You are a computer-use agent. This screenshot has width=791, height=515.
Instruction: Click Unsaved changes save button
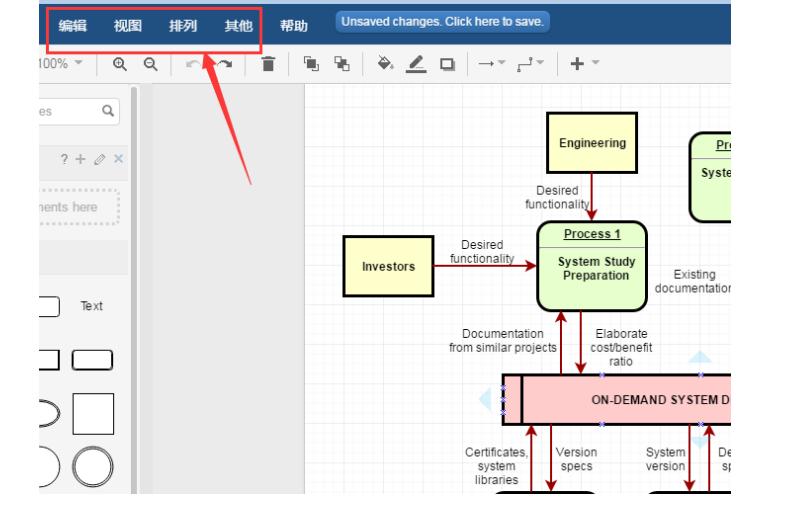[442, 22]
